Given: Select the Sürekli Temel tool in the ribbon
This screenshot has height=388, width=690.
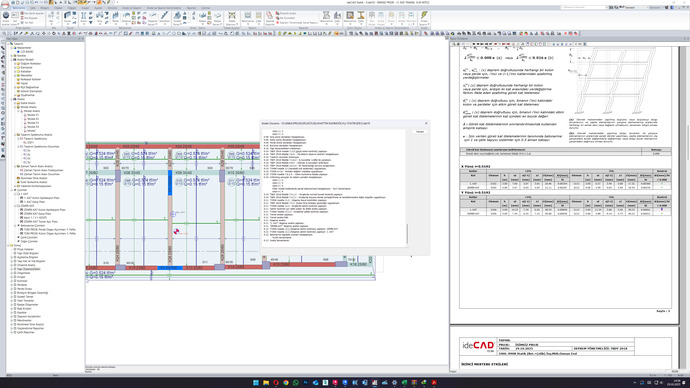Looking at the screenshot, I should 177,18.
